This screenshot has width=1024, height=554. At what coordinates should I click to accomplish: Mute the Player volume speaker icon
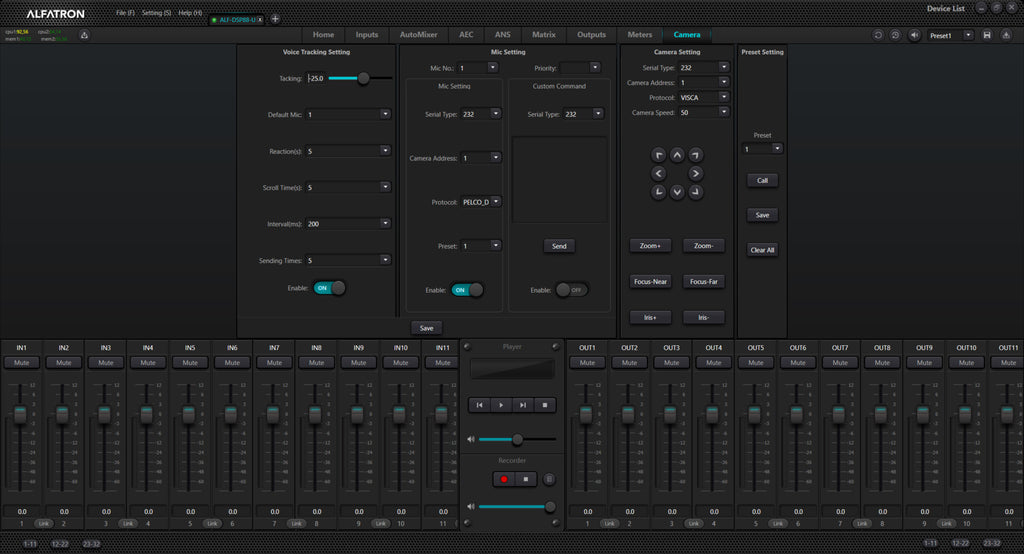[471, 439]
